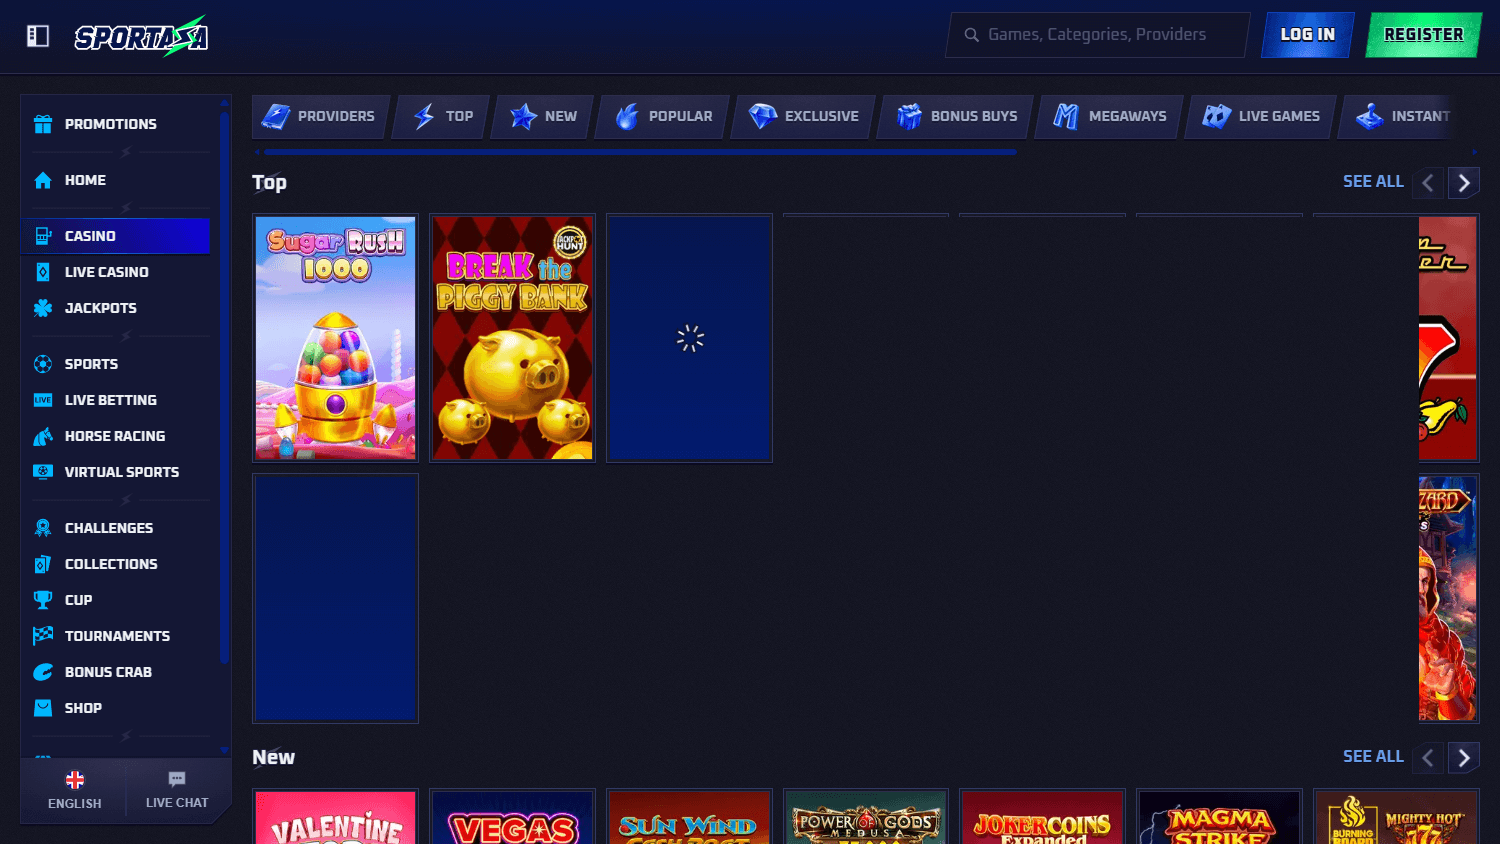Open the ENGLISH language selector

point(74,790)
